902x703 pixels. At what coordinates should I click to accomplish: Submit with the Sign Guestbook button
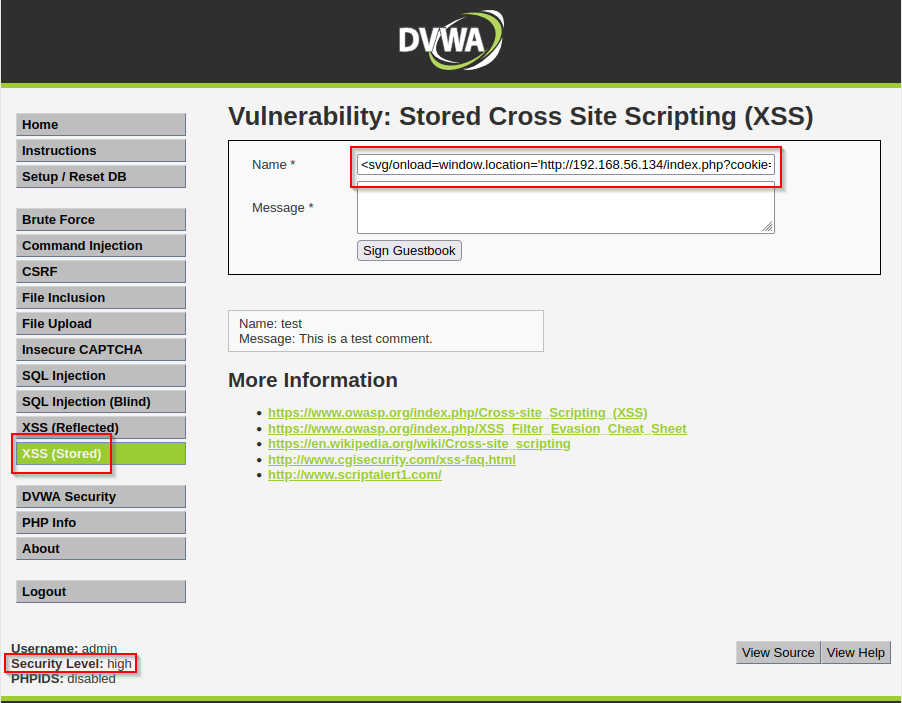(409, 251)
